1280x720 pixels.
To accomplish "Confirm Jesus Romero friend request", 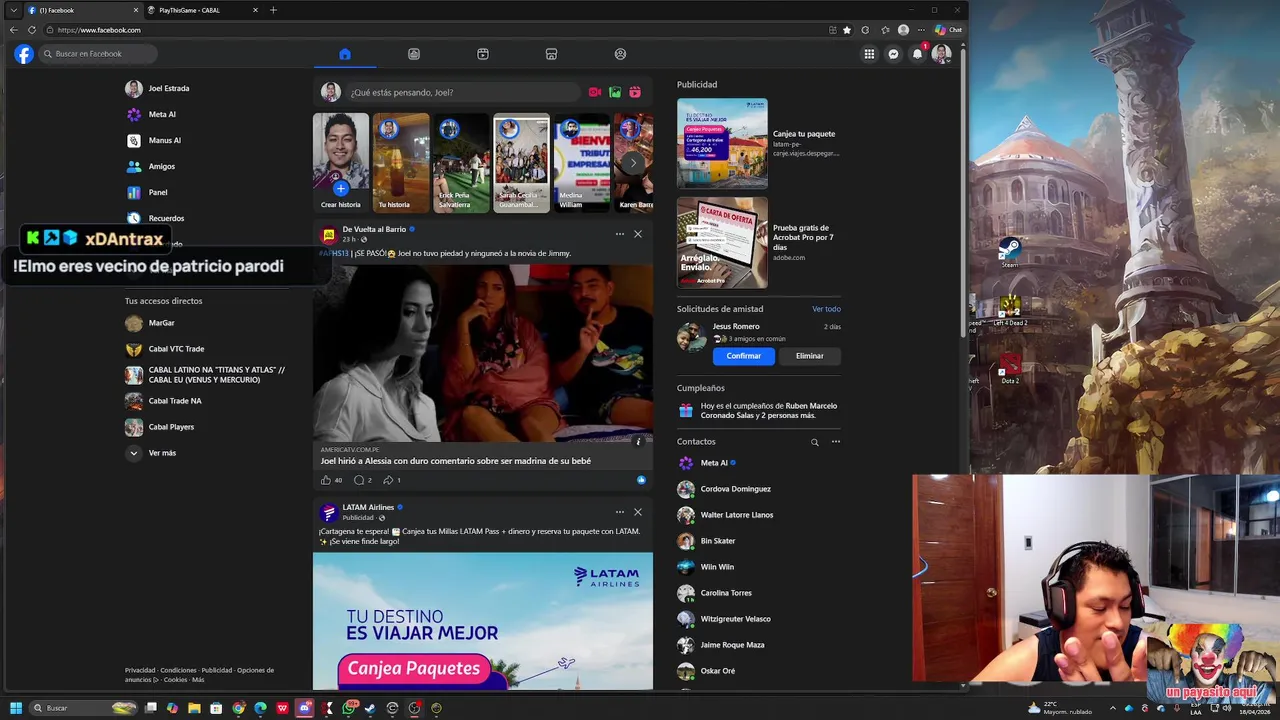I will 743,356.
